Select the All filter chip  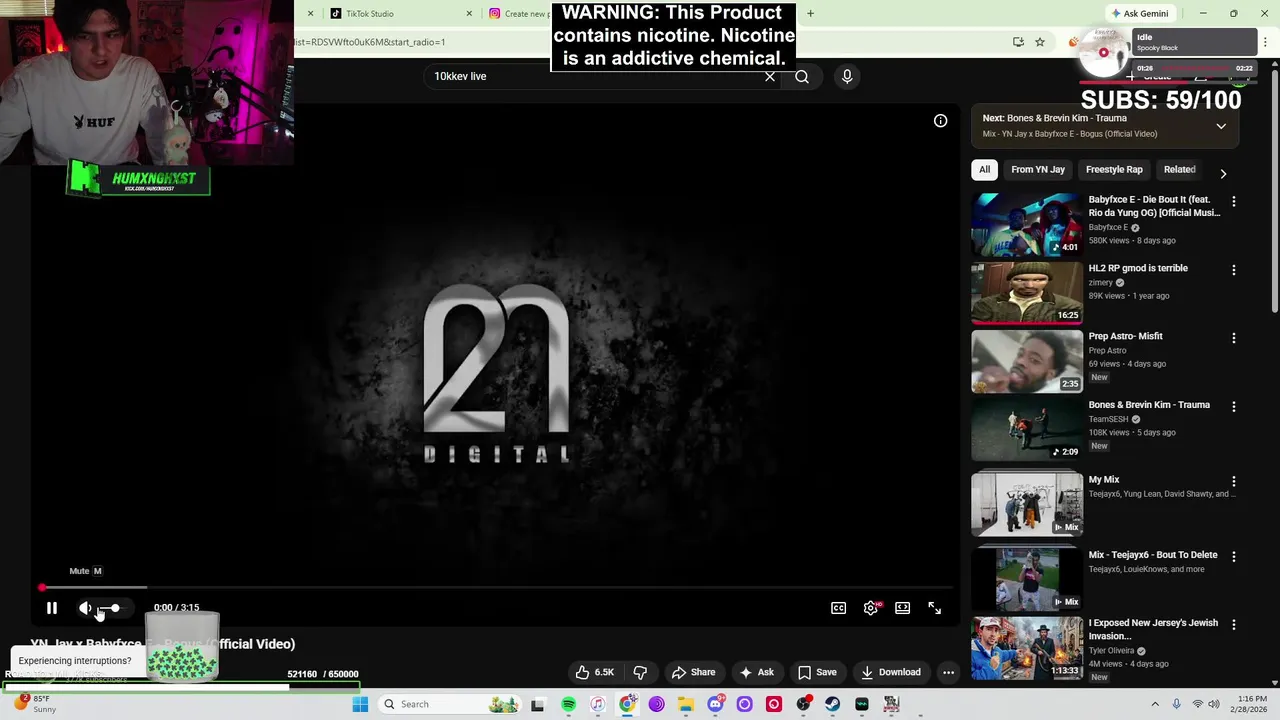click(984, 169)
